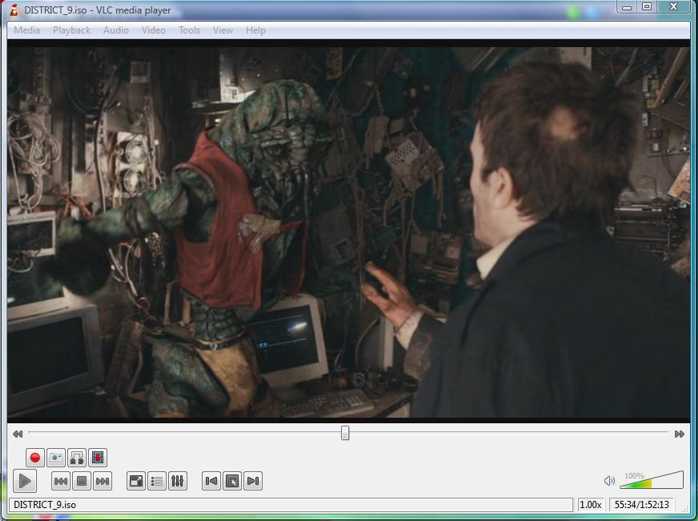Image resolution: width=698 pixels, height=521 pixels.
Task: Minimize the VLC window
Action: pos(627,7)
